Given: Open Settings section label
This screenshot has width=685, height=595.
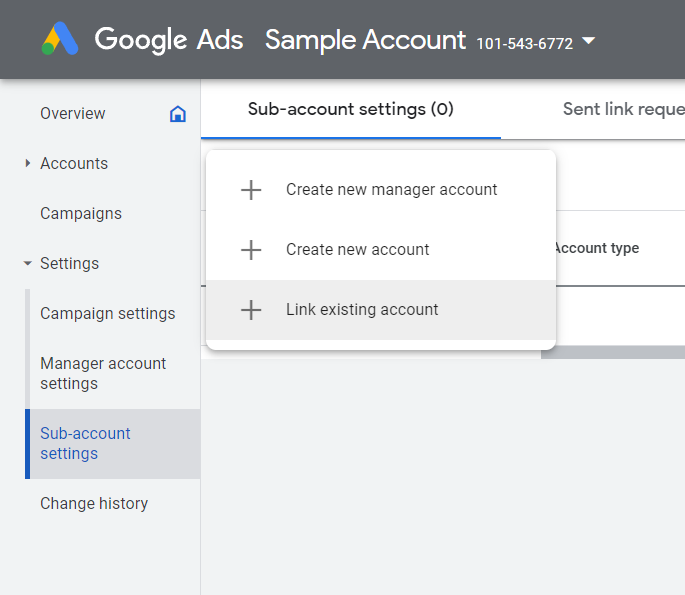Looking at the screenshot, I should point(69,263).
